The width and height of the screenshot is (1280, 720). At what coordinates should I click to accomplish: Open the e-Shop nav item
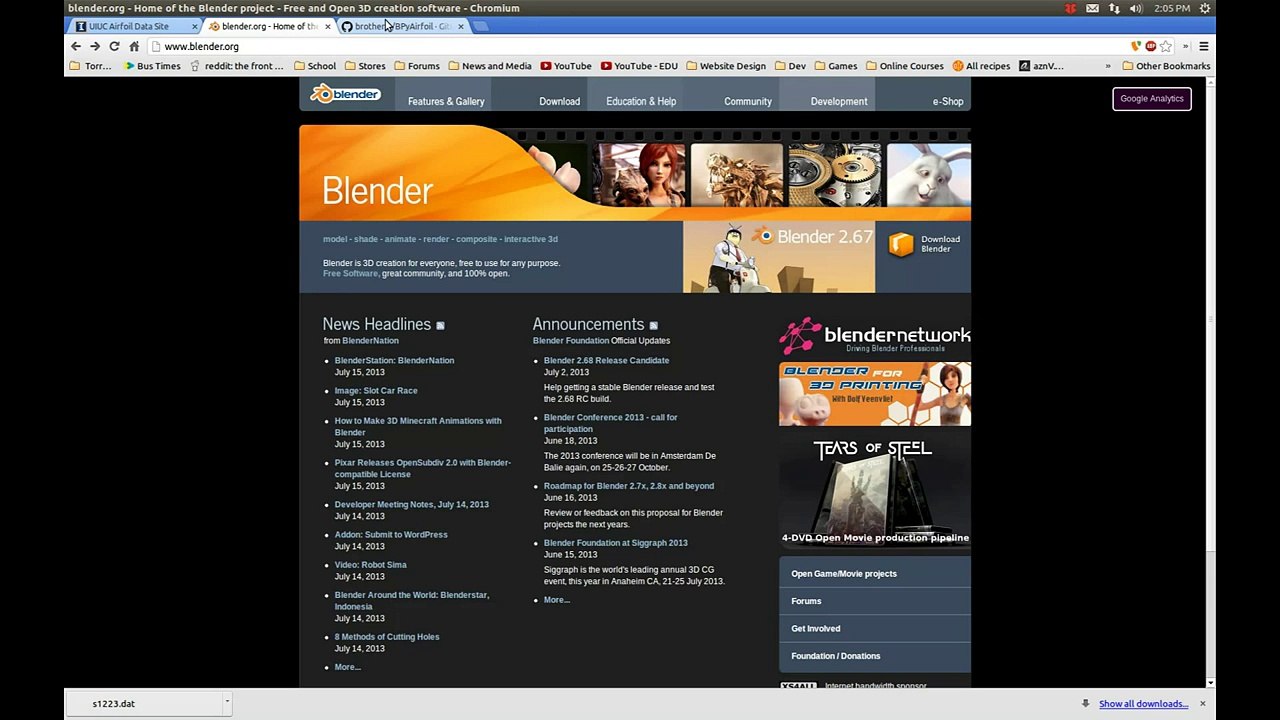pos(948,101)
